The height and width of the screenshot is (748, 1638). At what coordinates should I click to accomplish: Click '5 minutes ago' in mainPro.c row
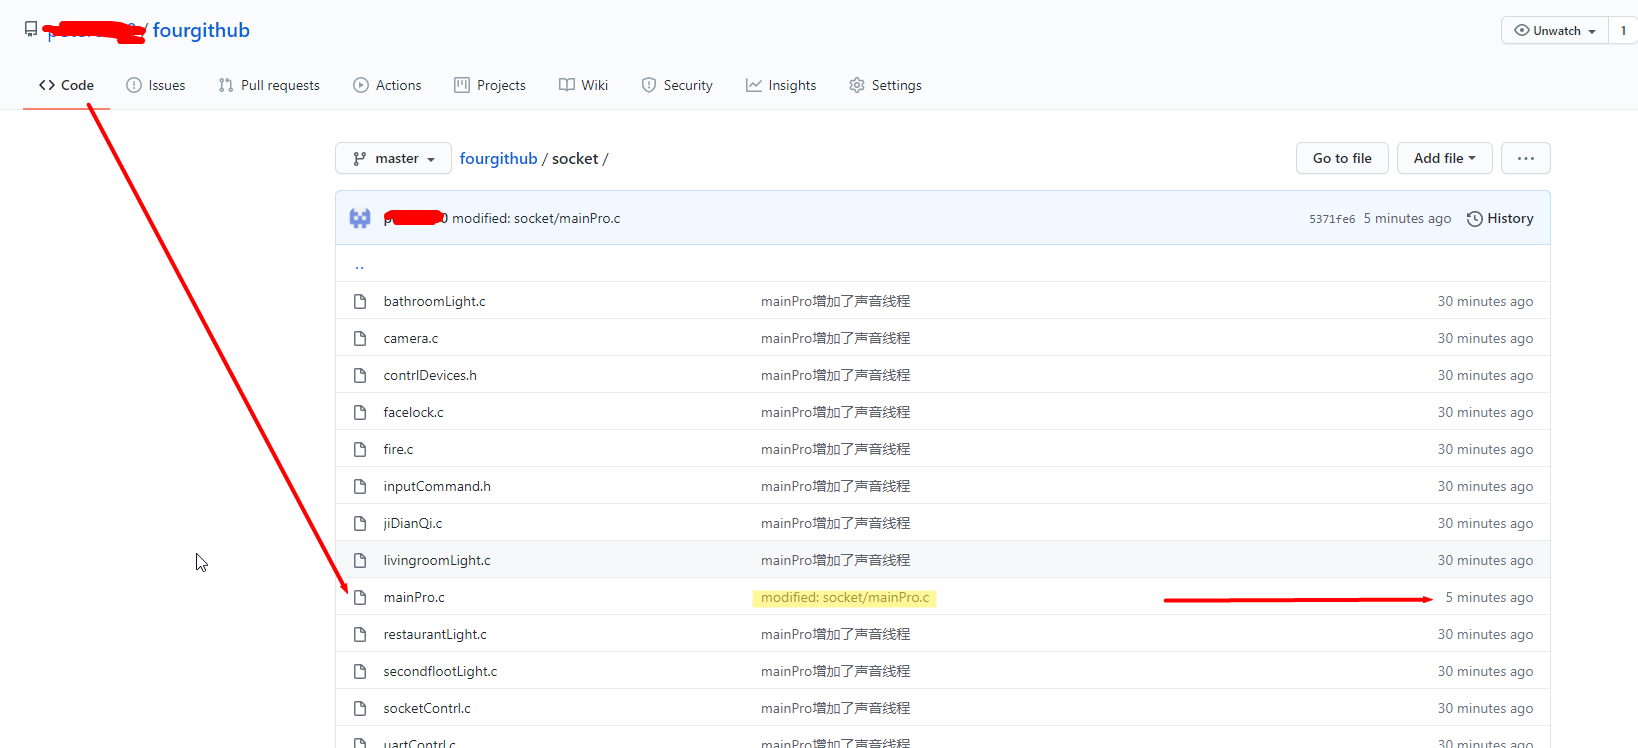tap(1489, 597)
